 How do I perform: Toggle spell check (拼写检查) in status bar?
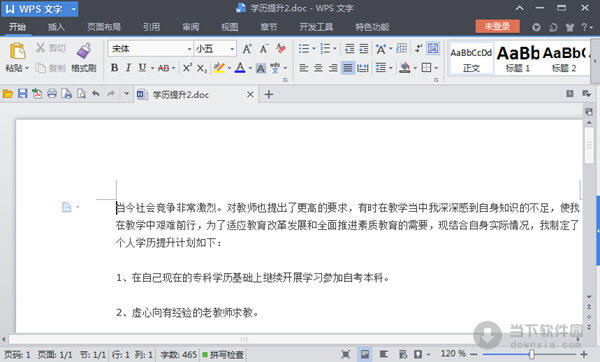click(x=223, y=355)
